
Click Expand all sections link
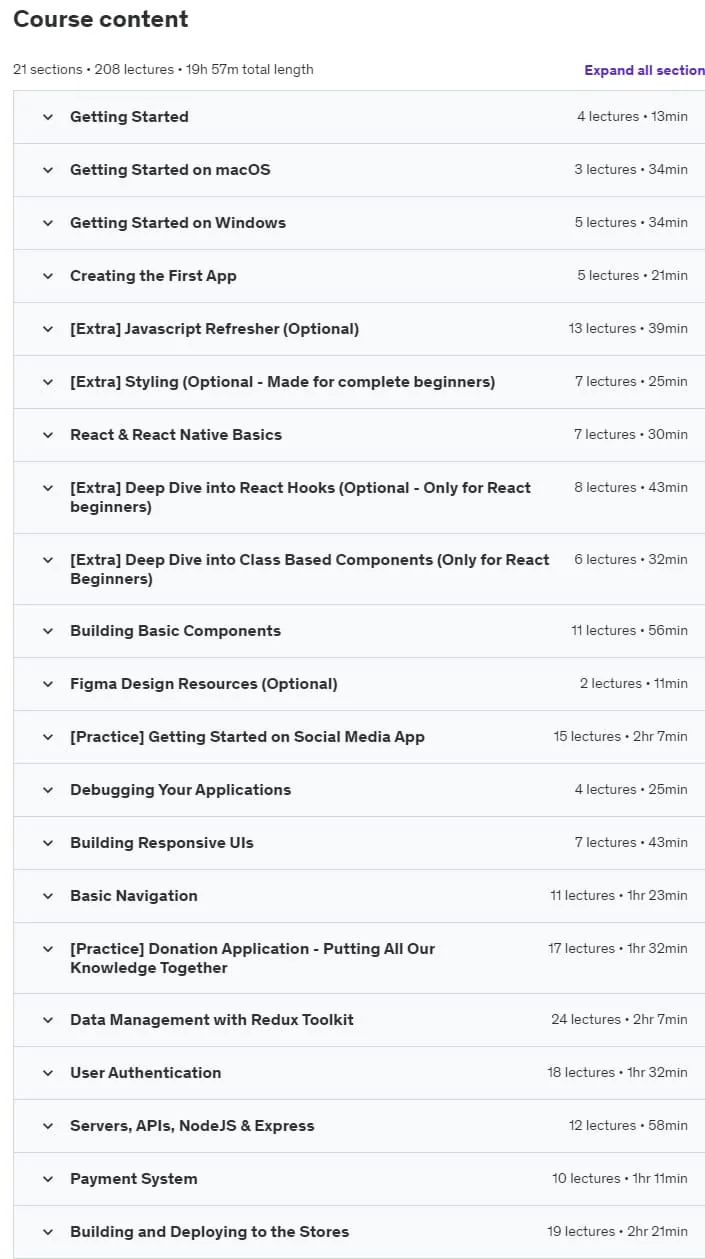pos(645,70)
